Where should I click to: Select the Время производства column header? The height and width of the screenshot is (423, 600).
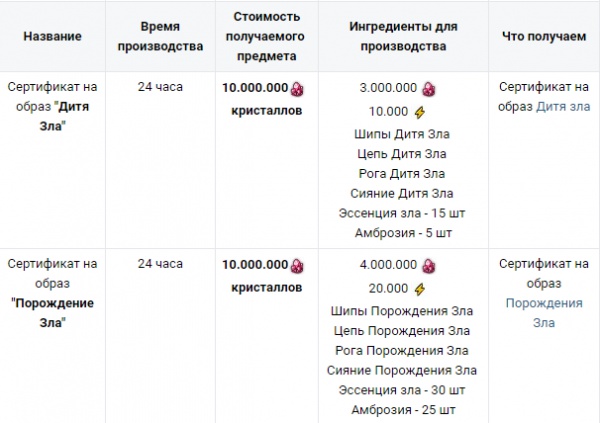coord(160,36)
